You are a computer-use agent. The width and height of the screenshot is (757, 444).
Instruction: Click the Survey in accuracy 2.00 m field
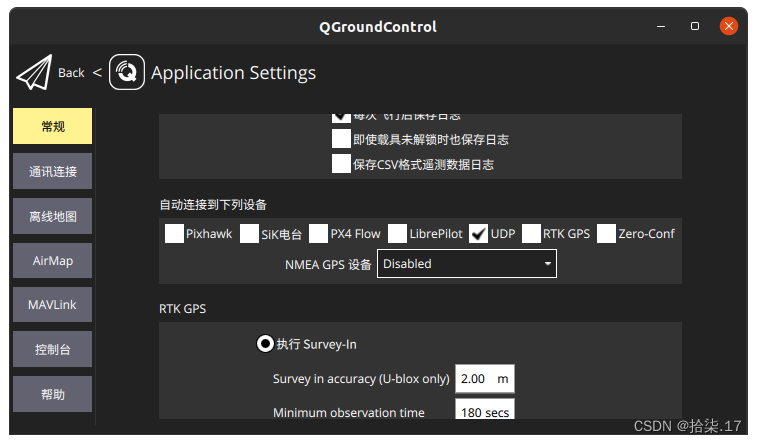(485, 378)
